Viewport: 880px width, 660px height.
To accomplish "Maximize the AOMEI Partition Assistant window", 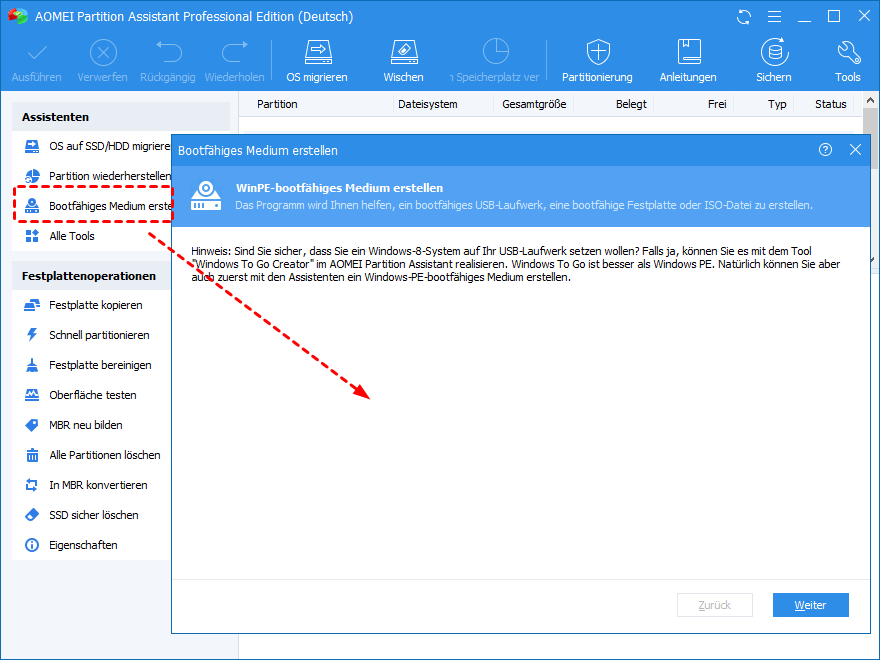I will tap(834, 16).
